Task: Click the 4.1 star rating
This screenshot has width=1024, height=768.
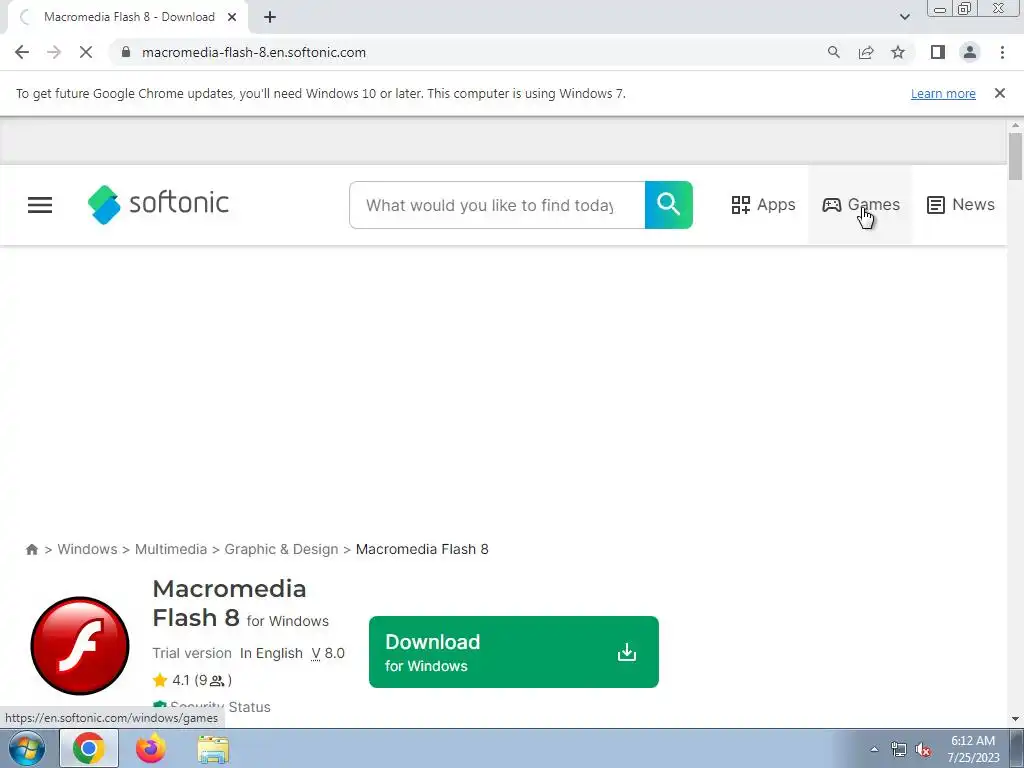Action: [192, 680]
